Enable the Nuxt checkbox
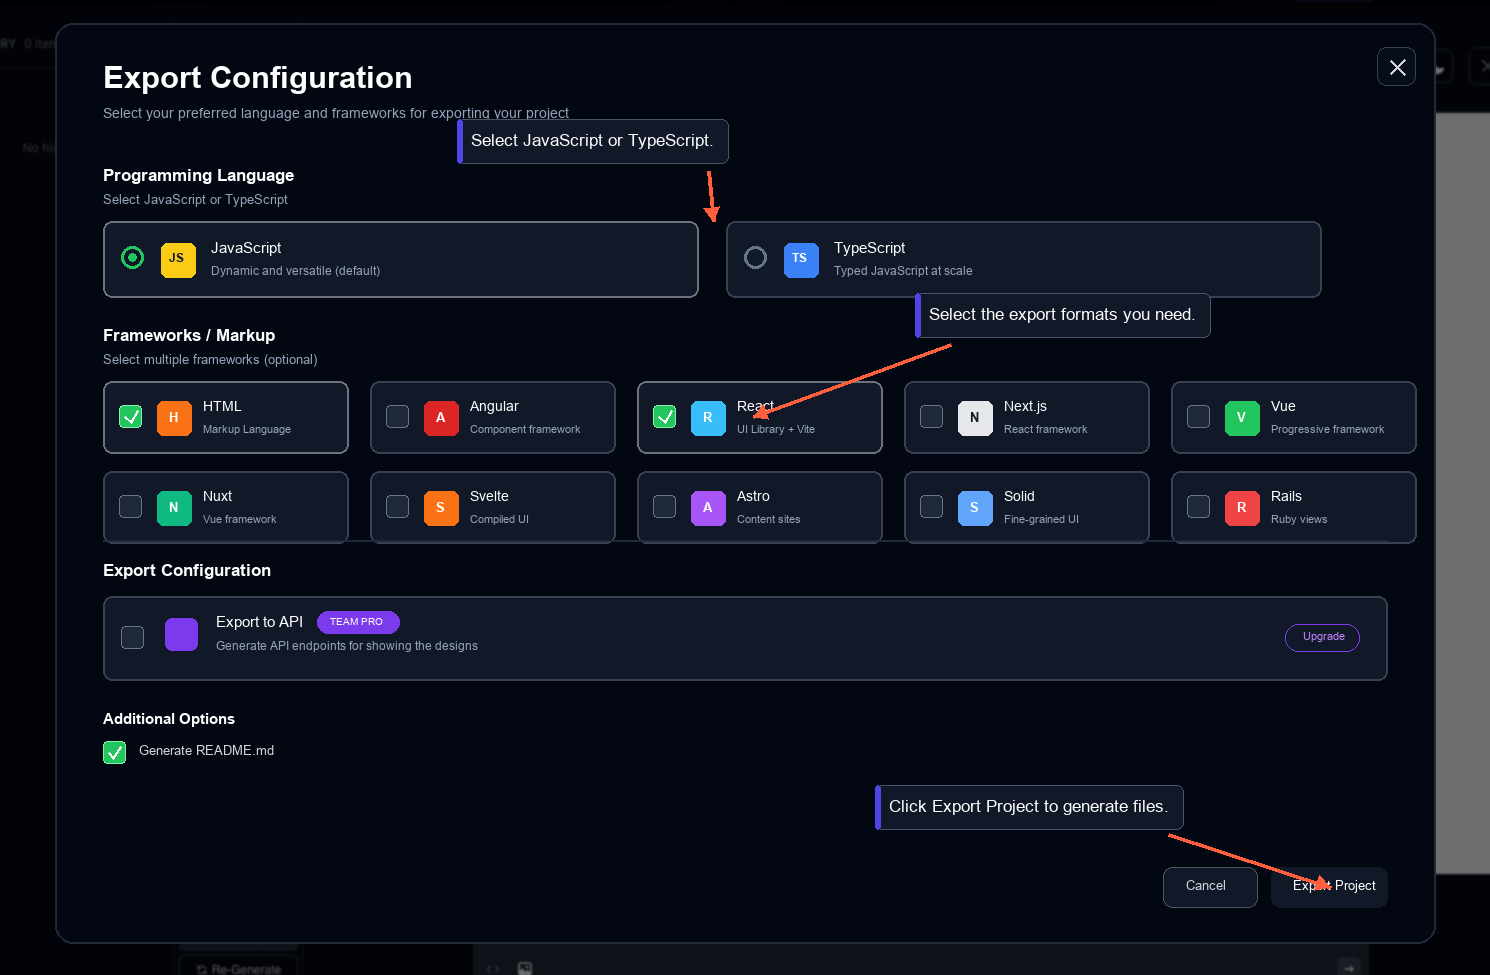Viewport: 1490px width, 975px height. click(x=131, y=507)
